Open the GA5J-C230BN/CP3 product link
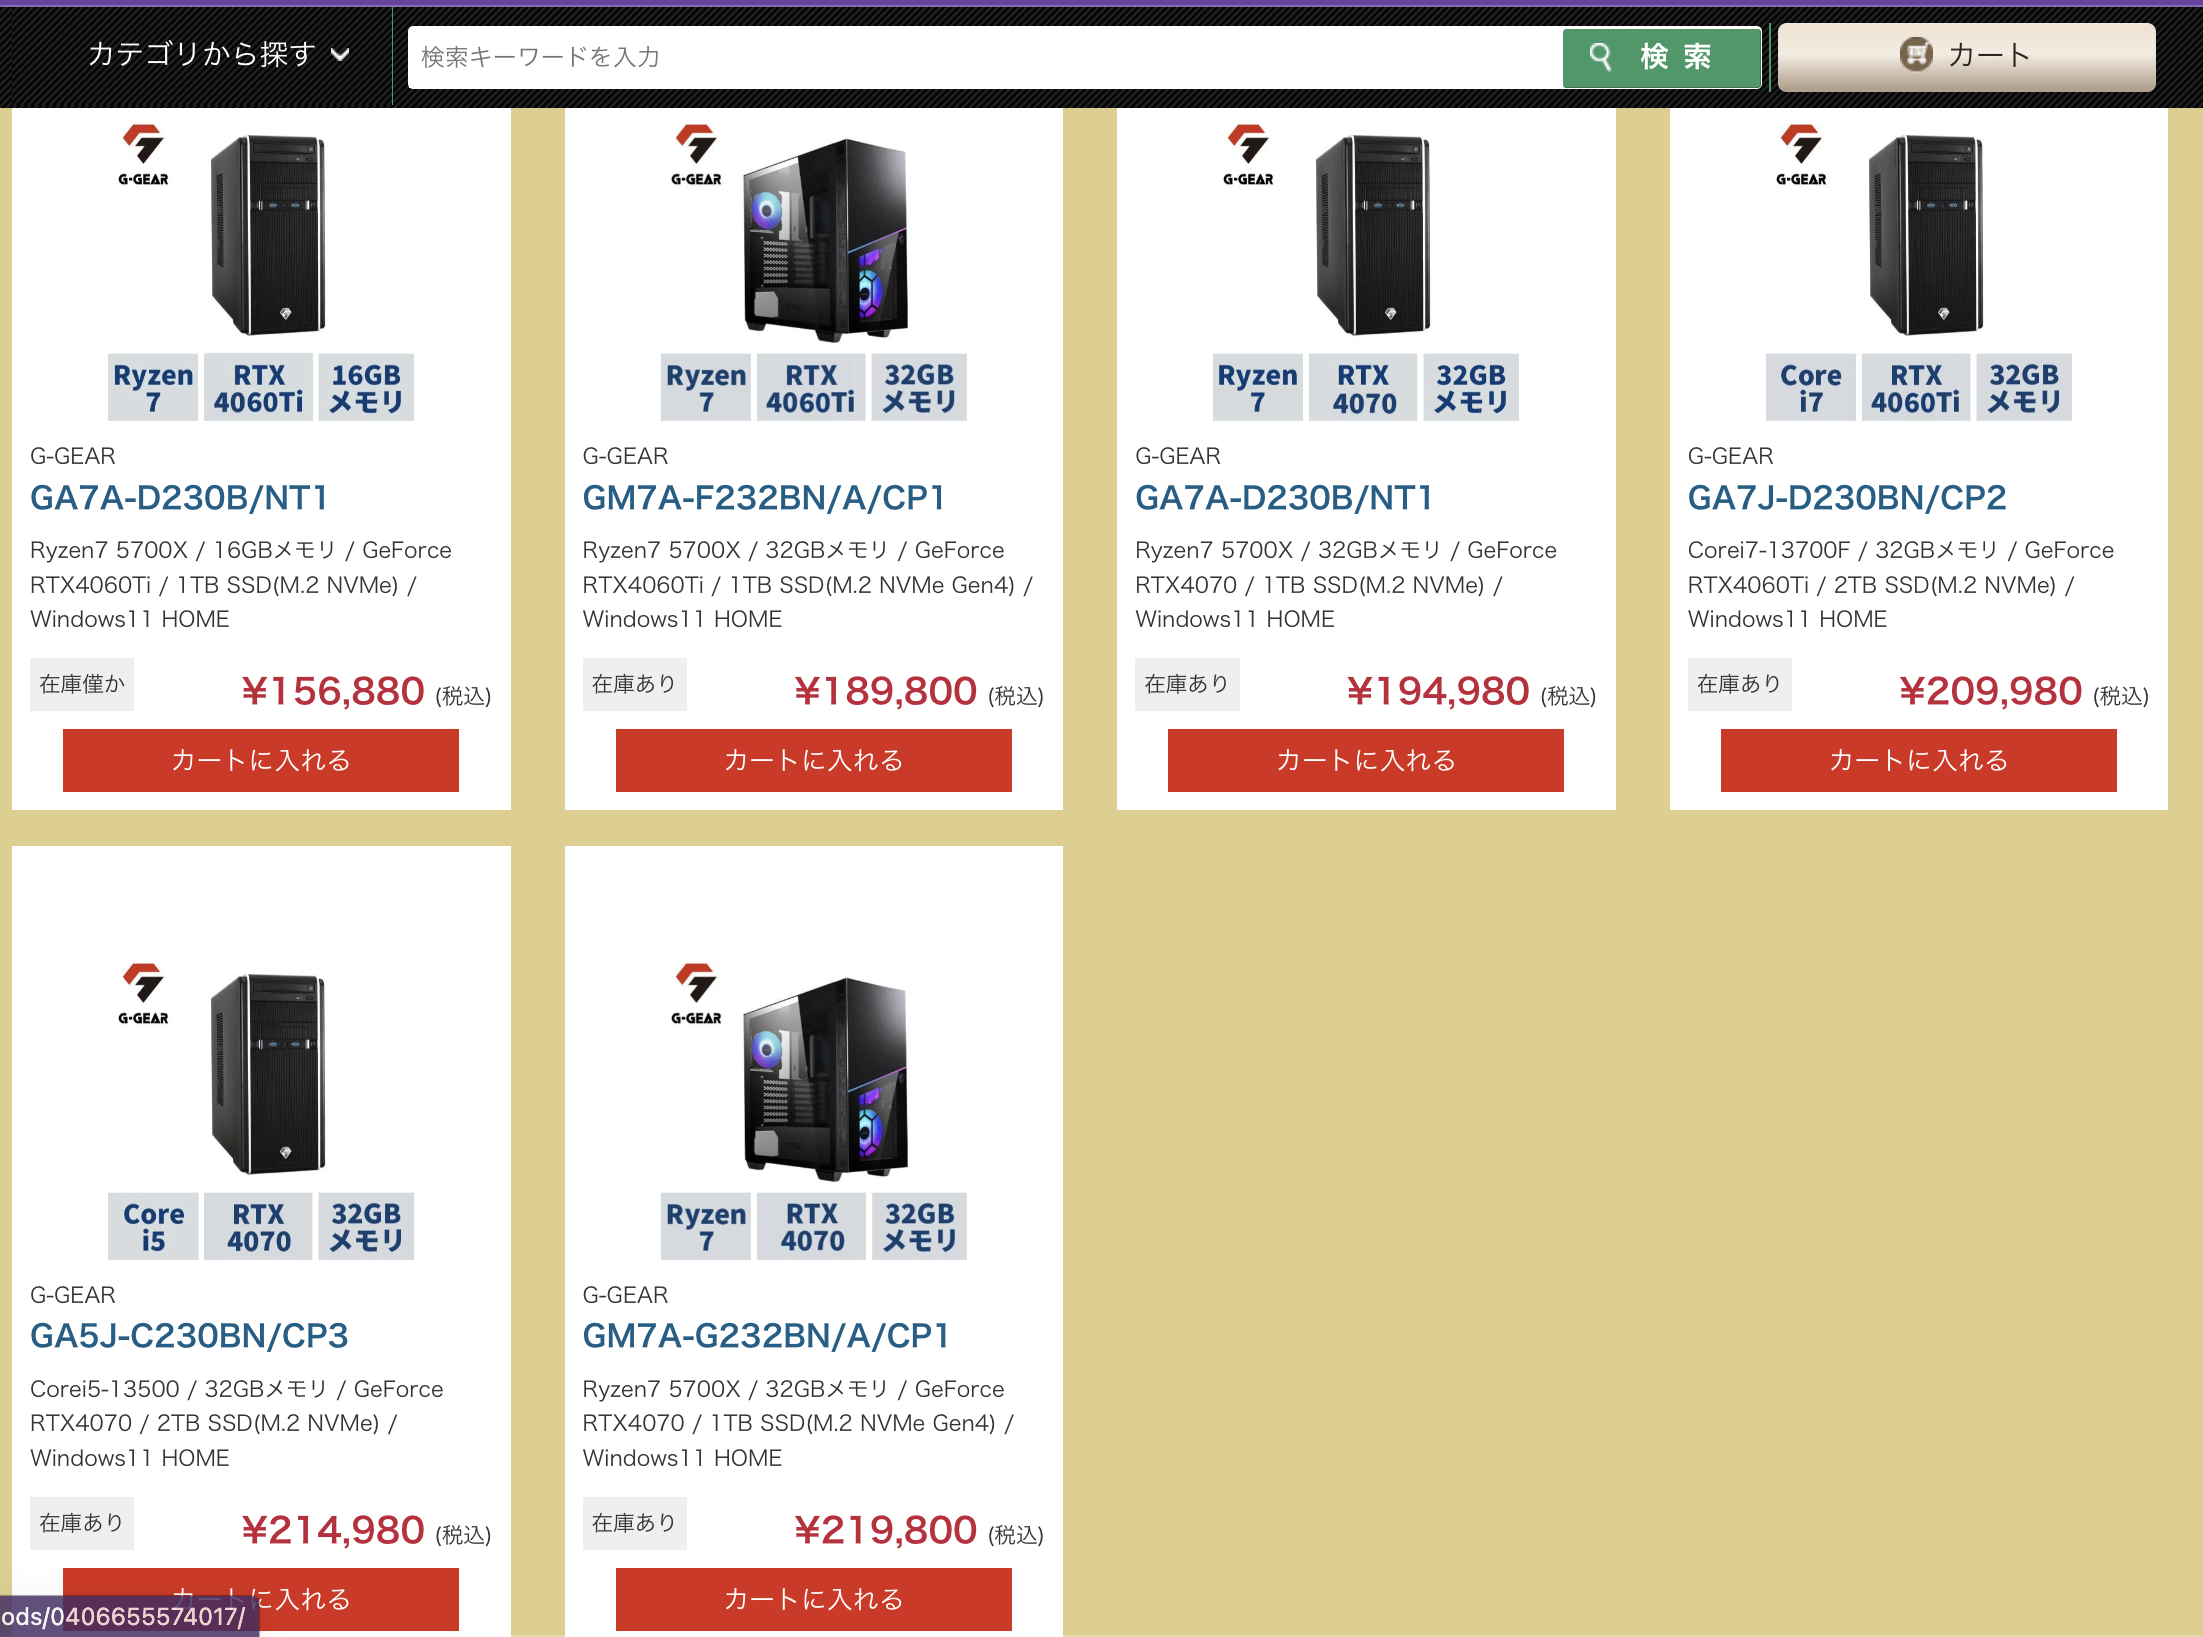 (189, 1336)
